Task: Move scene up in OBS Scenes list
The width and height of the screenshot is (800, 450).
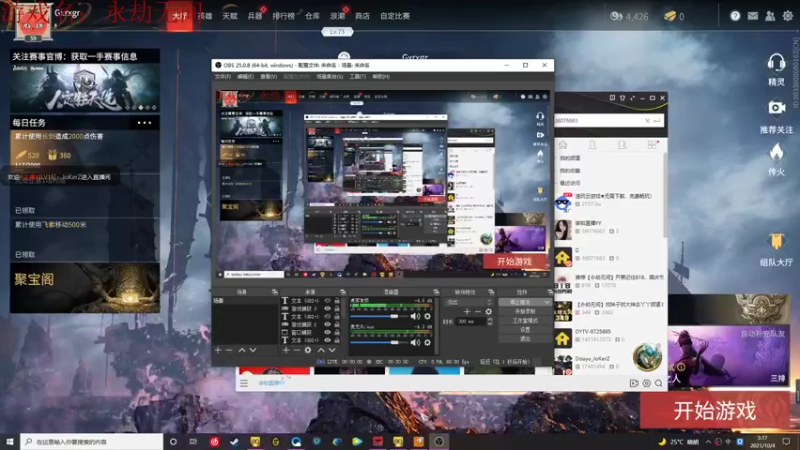Action: coord(242,350)
